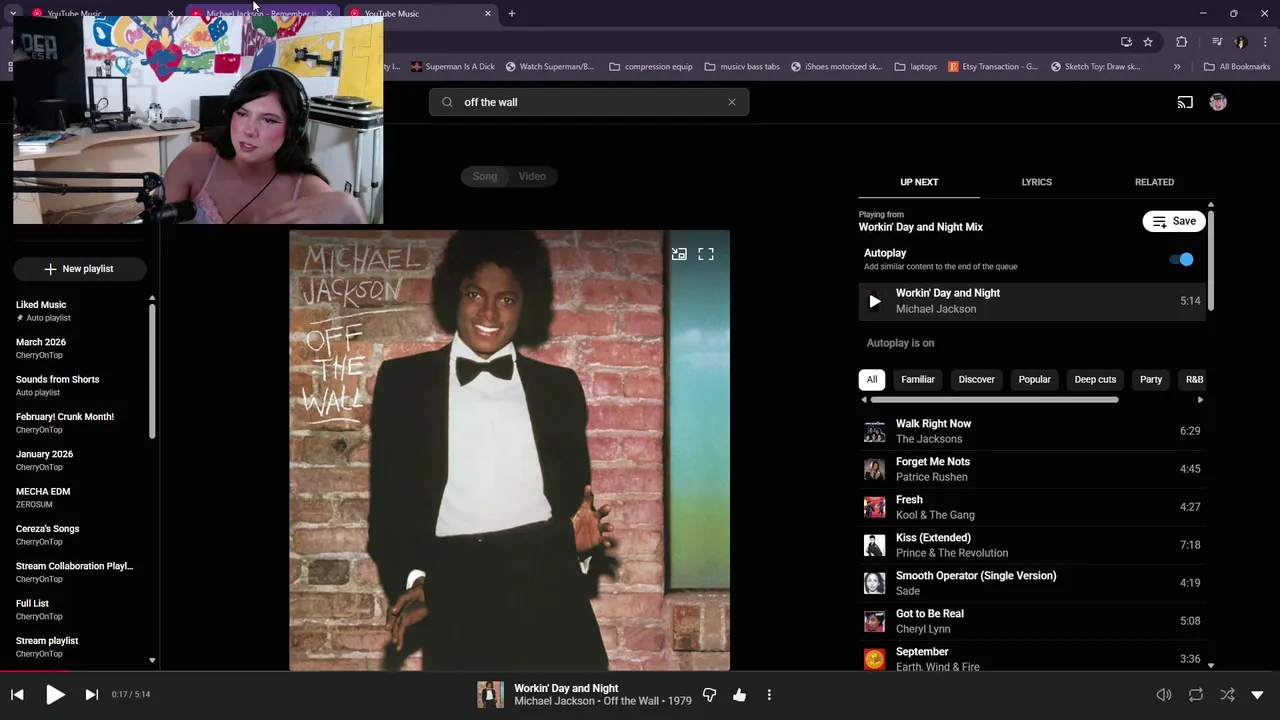Select Got to Be Real by Cheryl Lynn
Viewport: 1280px width, 720px height.
(x=1032, y=621)
